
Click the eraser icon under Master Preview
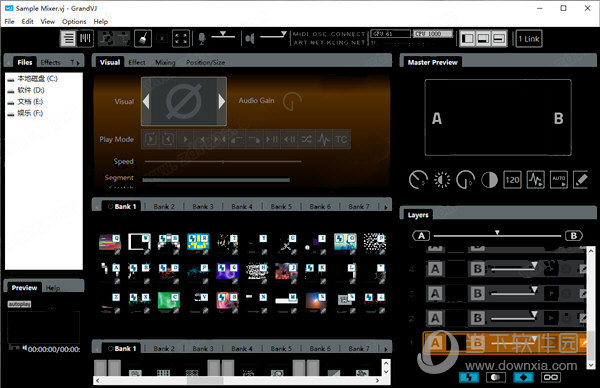[581, 180]
